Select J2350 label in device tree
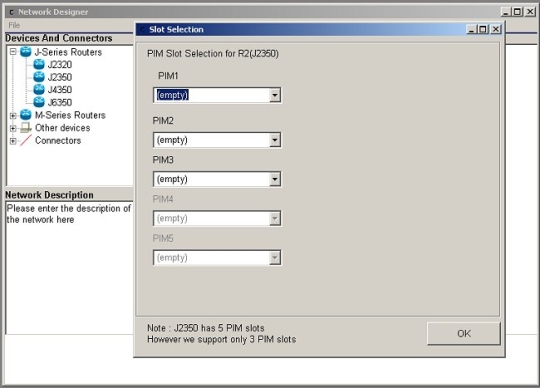Screen dimensions: 540x388 point(60,77)
